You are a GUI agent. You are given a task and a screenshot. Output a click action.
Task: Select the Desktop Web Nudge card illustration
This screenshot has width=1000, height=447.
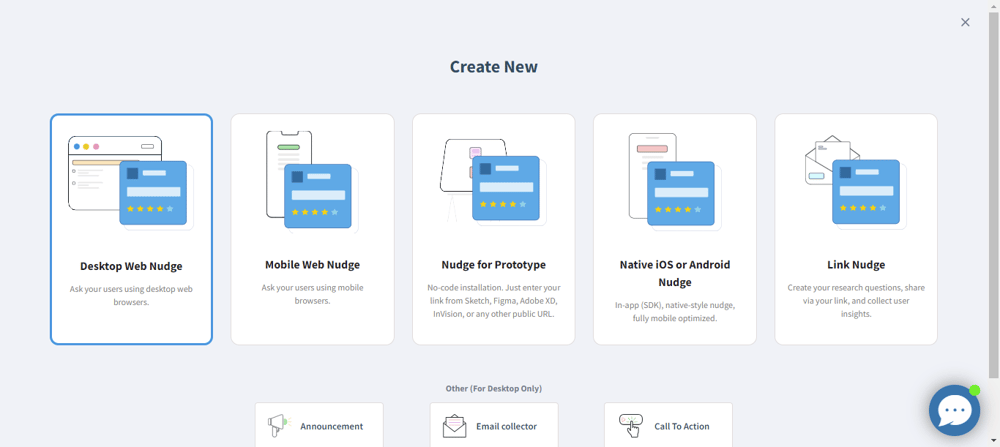click(131, 183)
